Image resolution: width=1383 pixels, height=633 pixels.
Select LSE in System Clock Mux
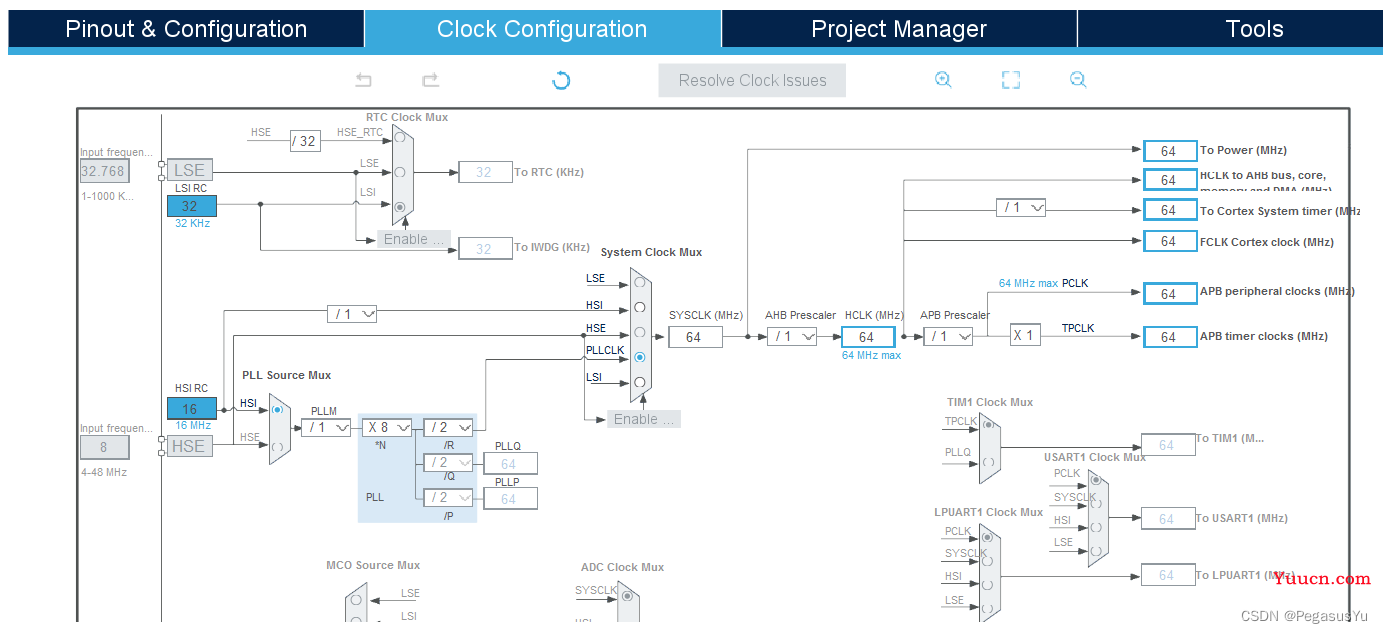tap(640, 282)
